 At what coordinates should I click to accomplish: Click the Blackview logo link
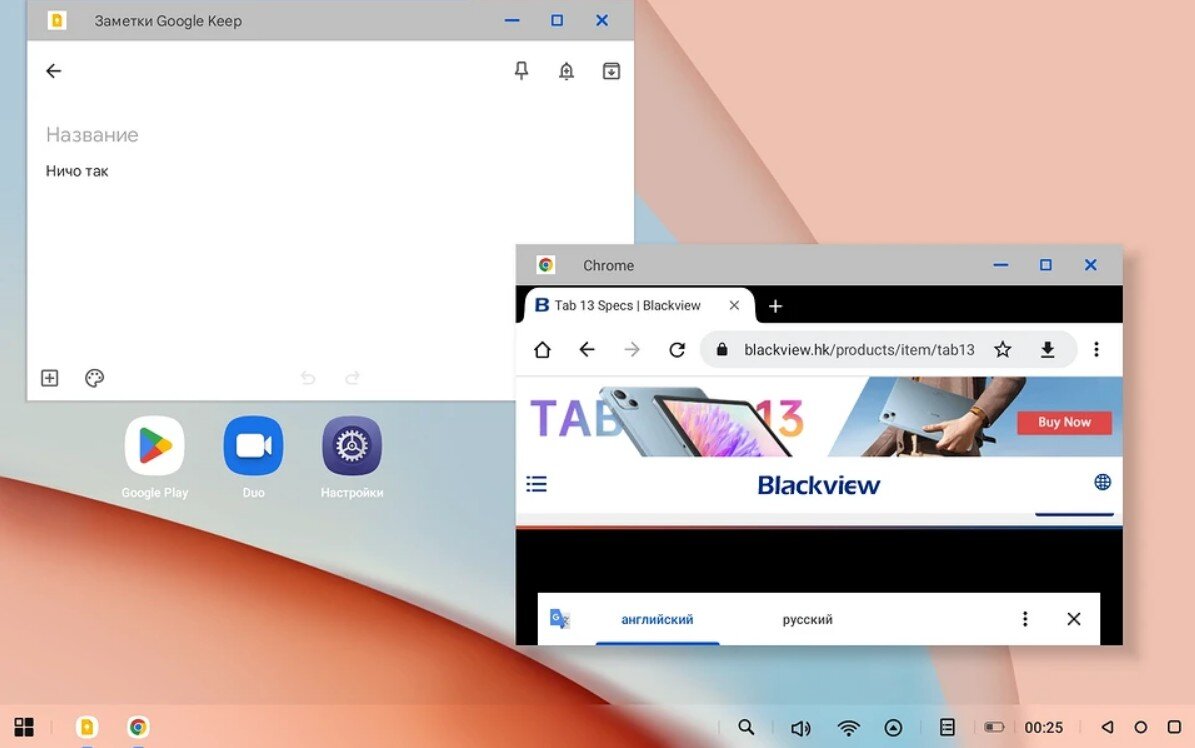click(818, 484)
